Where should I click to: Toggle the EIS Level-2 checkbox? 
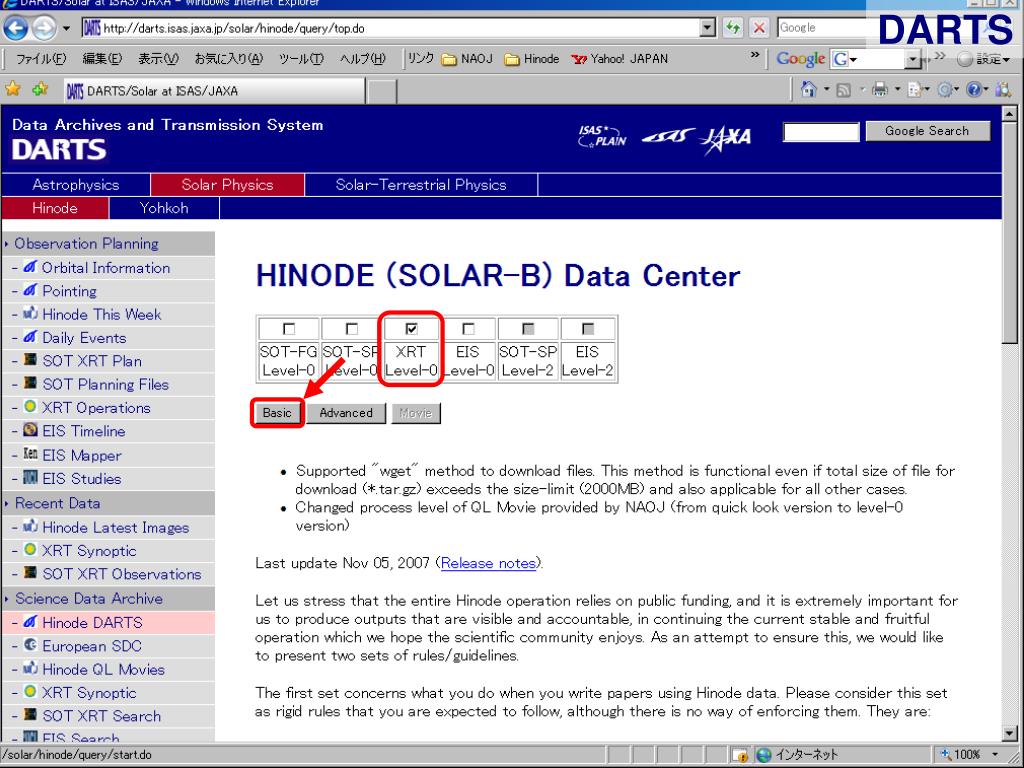588,328
